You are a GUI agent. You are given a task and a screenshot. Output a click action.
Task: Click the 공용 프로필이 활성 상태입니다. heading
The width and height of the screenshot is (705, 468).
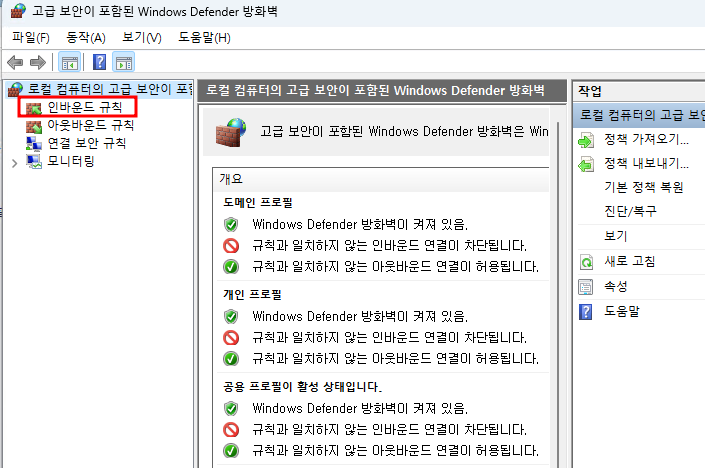303,387
